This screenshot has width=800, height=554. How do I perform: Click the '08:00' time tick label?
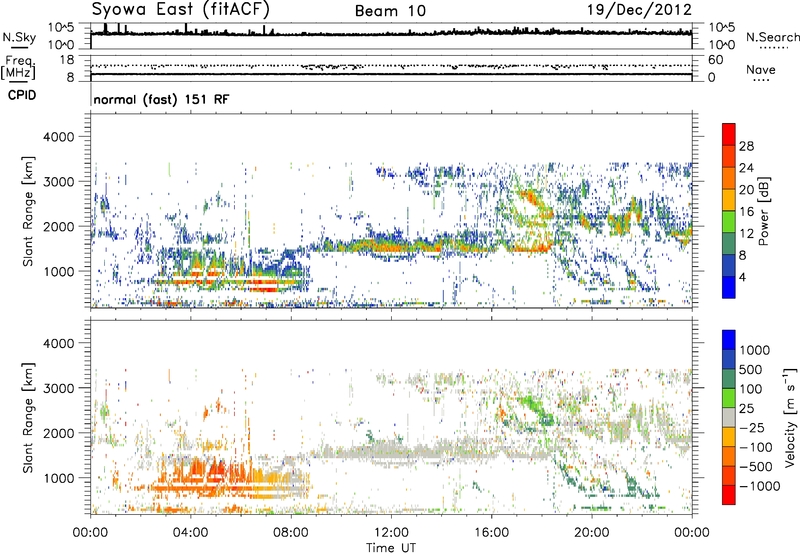tap(291, 533)
